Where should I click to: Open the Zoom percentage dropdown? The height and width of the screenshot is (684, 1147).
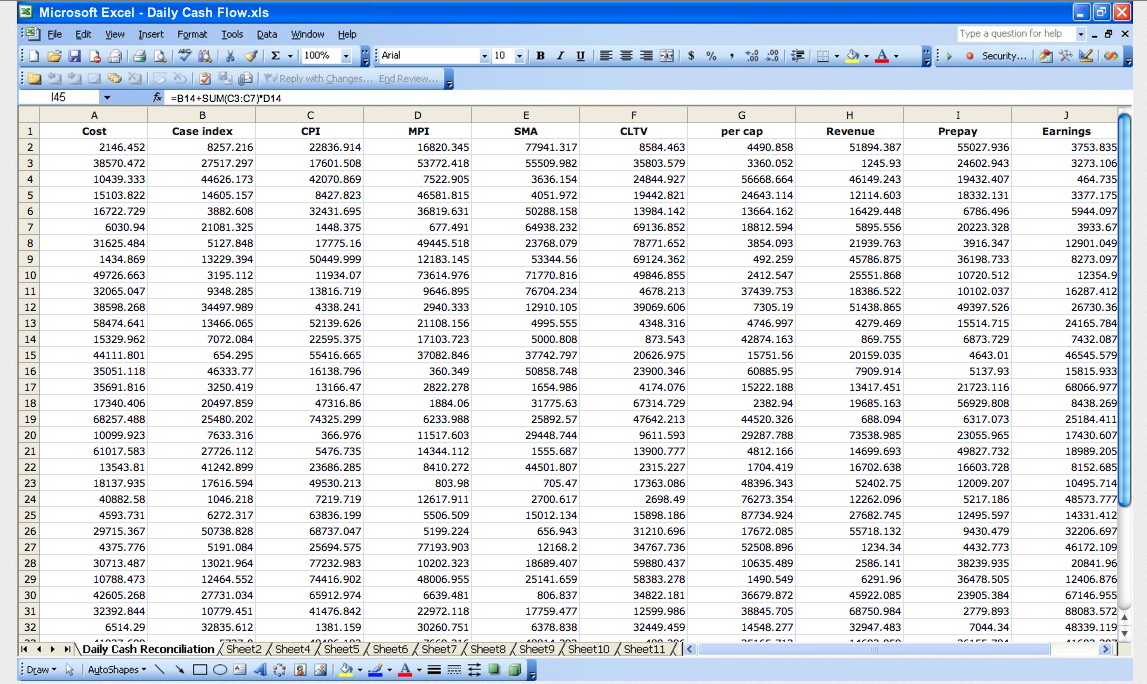[346, 56]
